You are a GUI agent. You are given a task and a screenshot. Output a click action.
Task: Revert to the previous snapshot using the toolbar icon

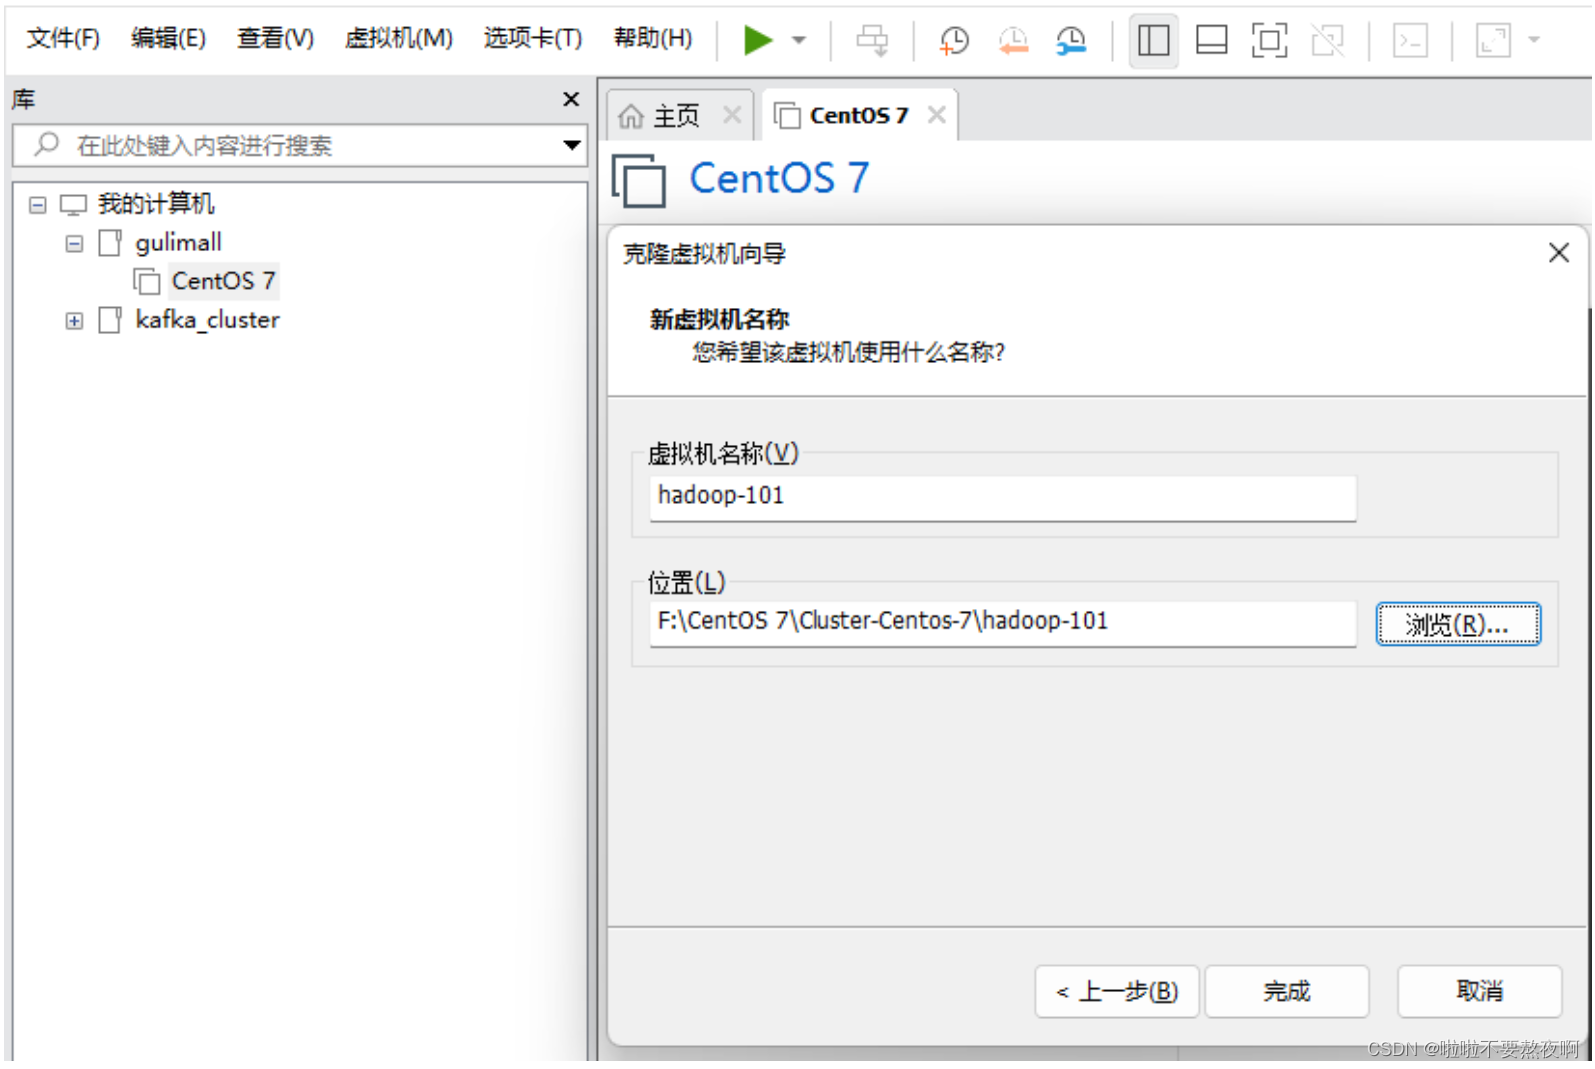click(x=1013, y=40)
